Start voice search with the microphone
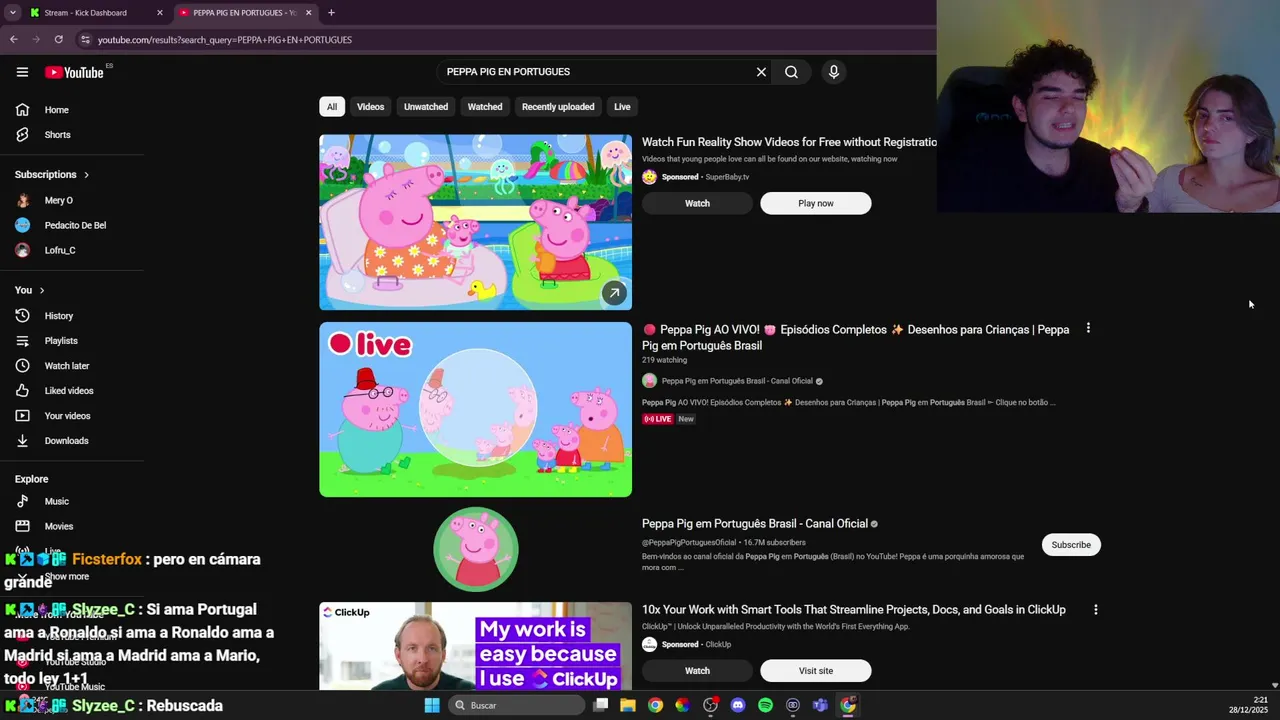Image resolution: width=1280 pixels, height=720 pixels. click(x=833, y=72)
